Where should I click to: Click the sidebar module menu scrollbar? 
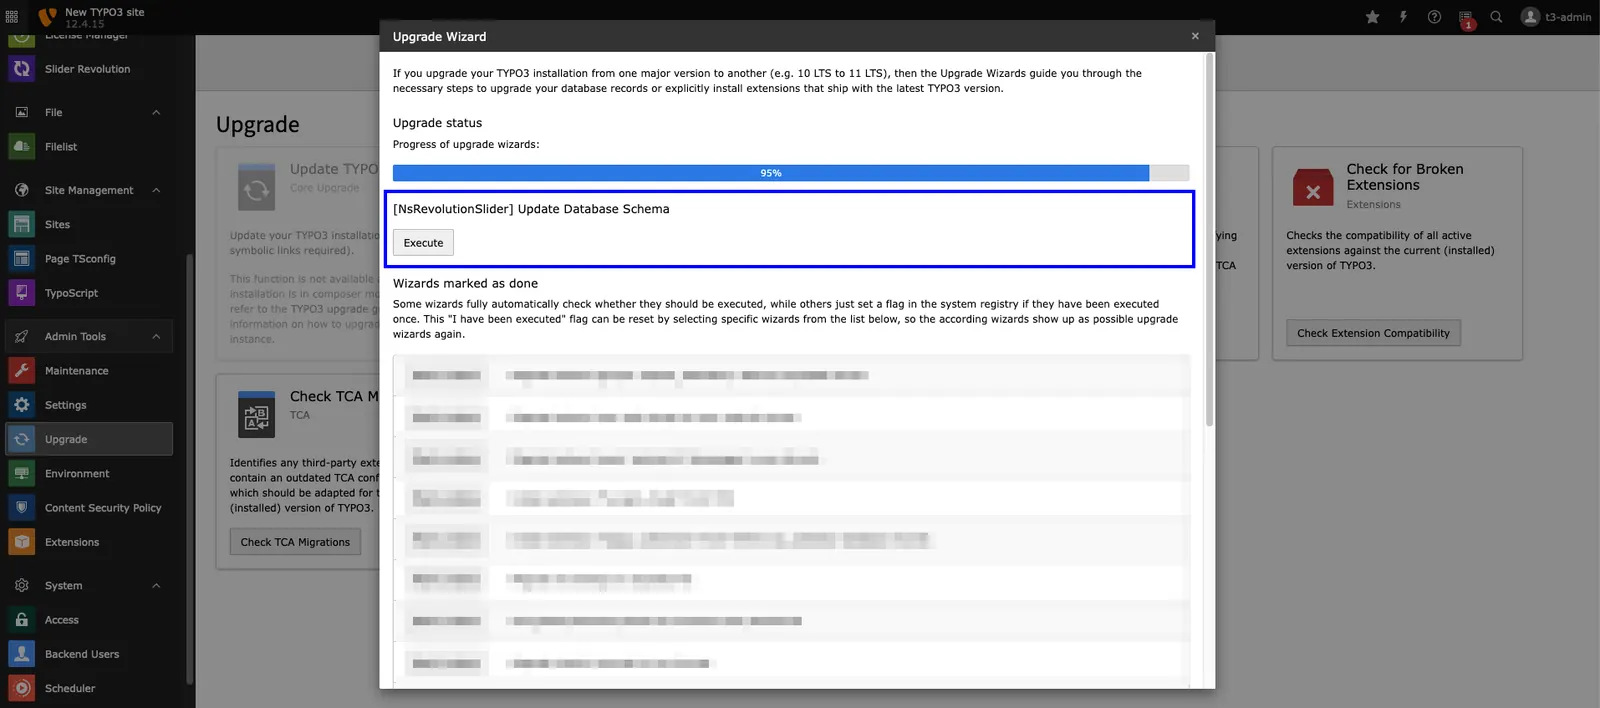(190, 470)
